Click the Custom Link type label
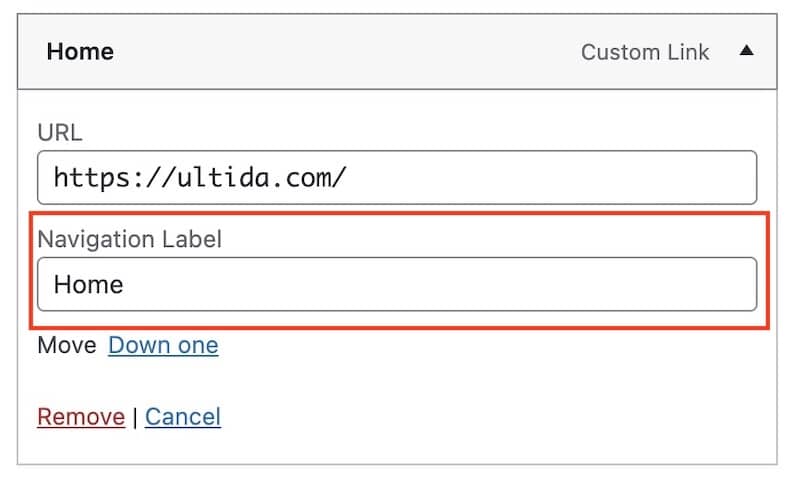800x480 pixels. pos(645,52)
